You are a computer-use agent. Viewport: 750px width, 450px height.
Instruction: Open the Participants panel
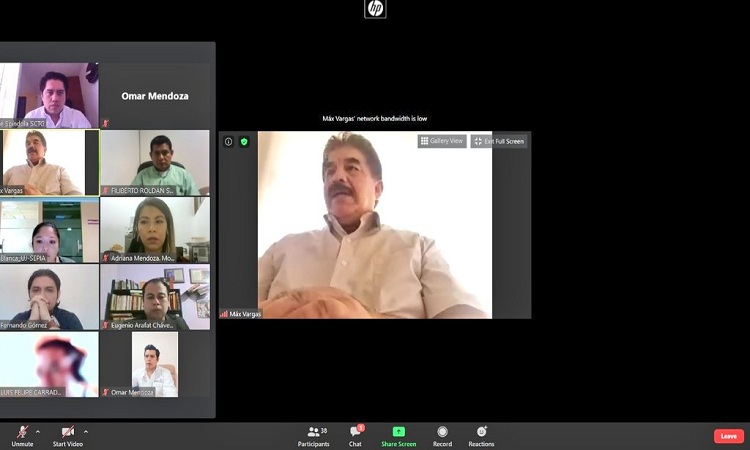(313, 433)
